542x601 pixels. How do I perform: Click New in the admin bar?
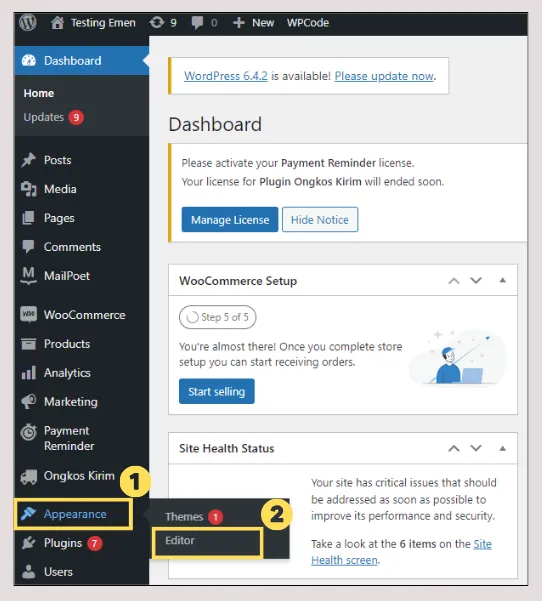tap(263, 23)
